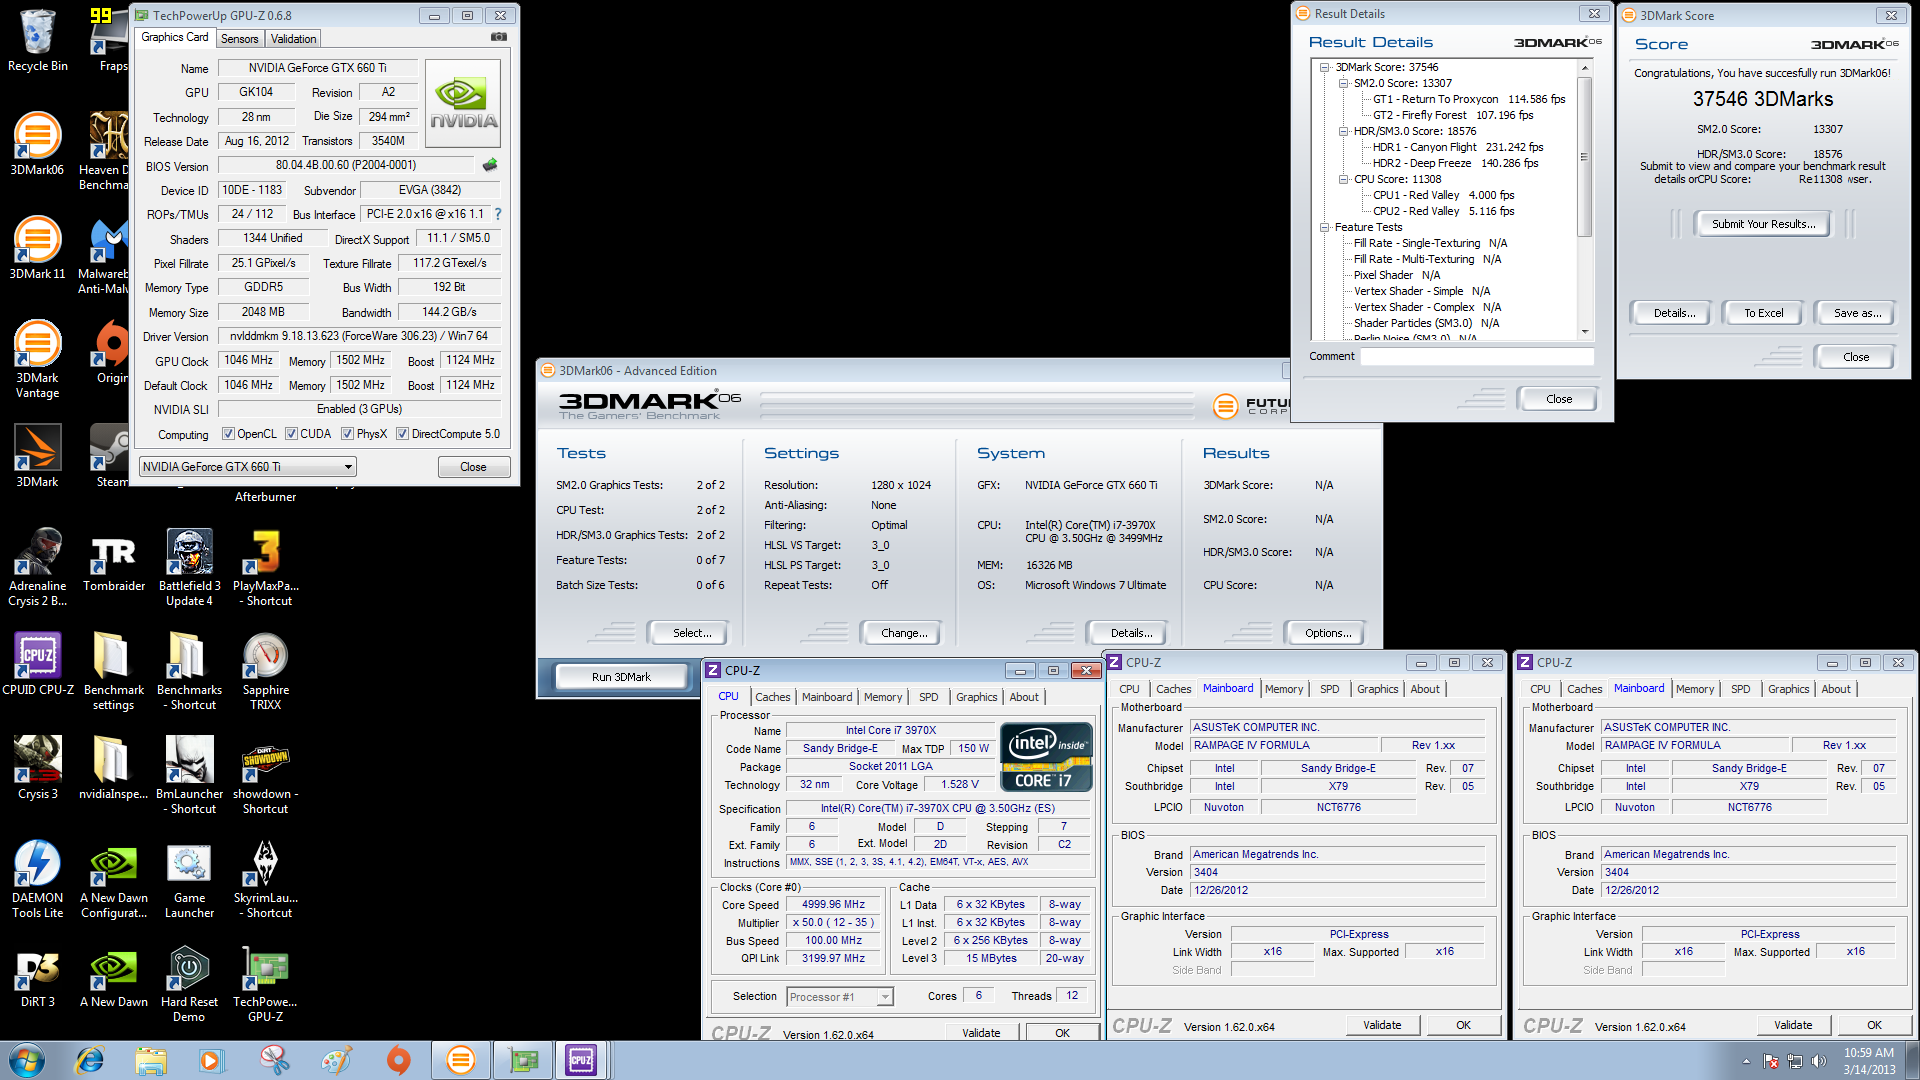
Task: Open SPD tab in middle CPU-Z window
Action: [1329, 689]
